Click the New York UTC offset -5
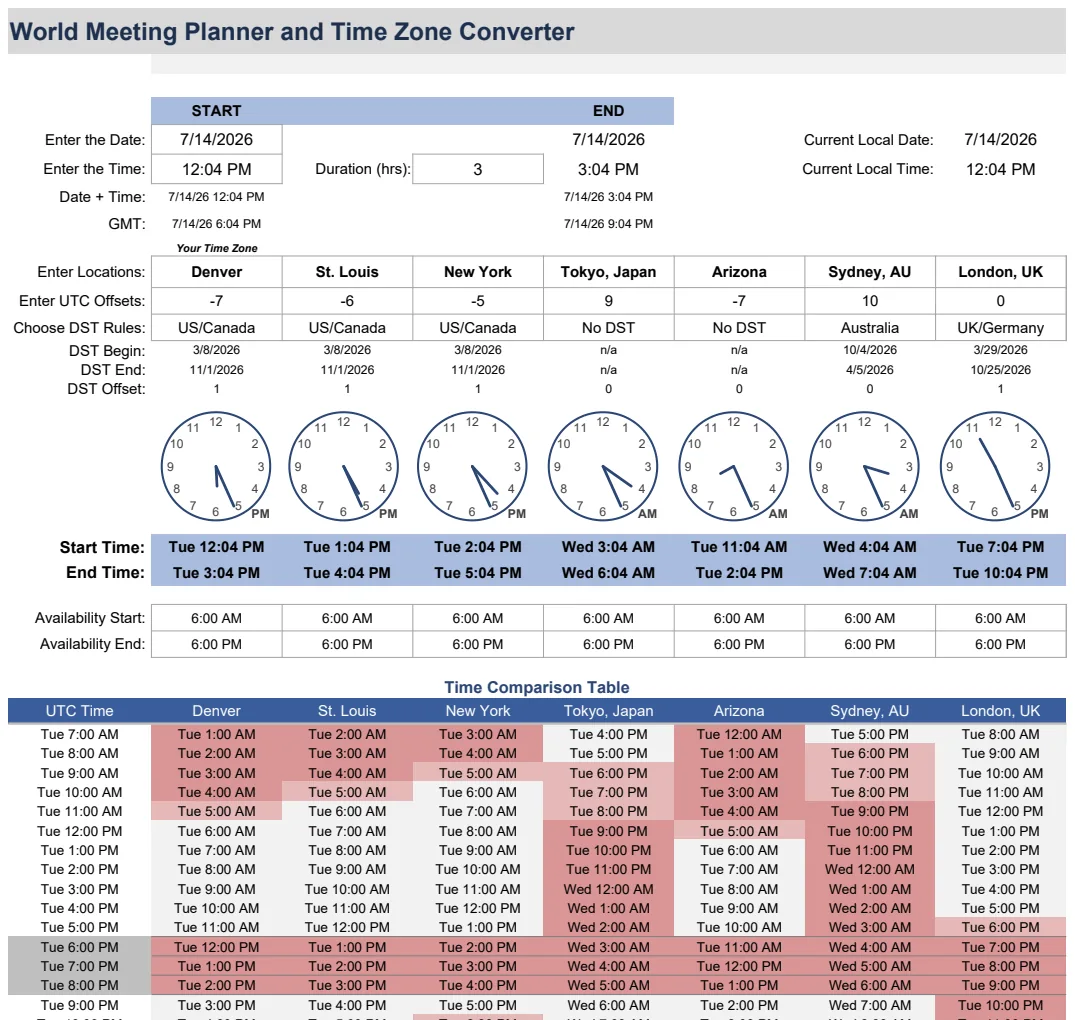 (478, 301)
